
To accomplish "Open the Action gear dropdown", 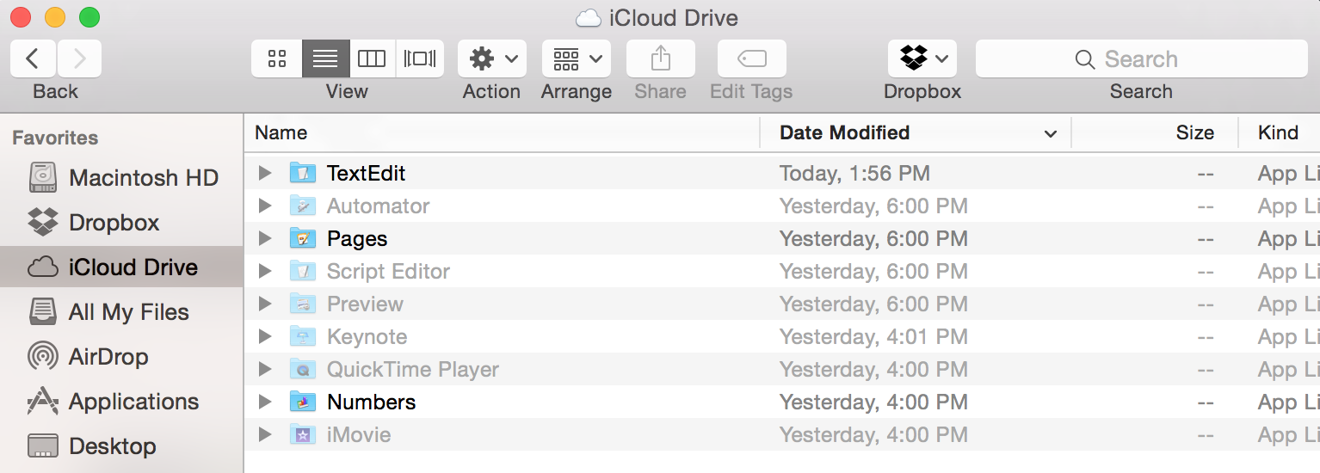I will coord(492,59).
